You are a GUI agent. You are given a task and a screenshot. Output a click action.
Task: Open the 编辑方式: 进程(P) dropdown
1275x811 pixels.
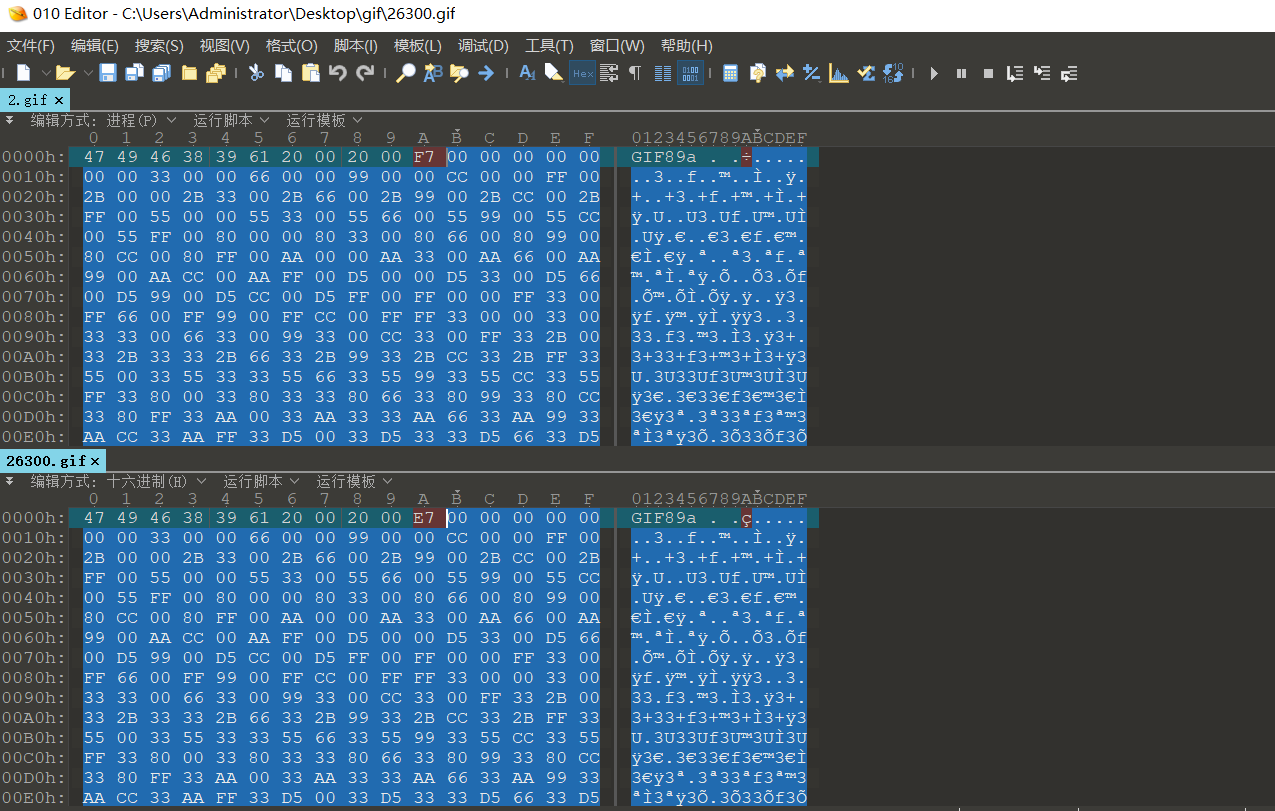click(103, 120)
